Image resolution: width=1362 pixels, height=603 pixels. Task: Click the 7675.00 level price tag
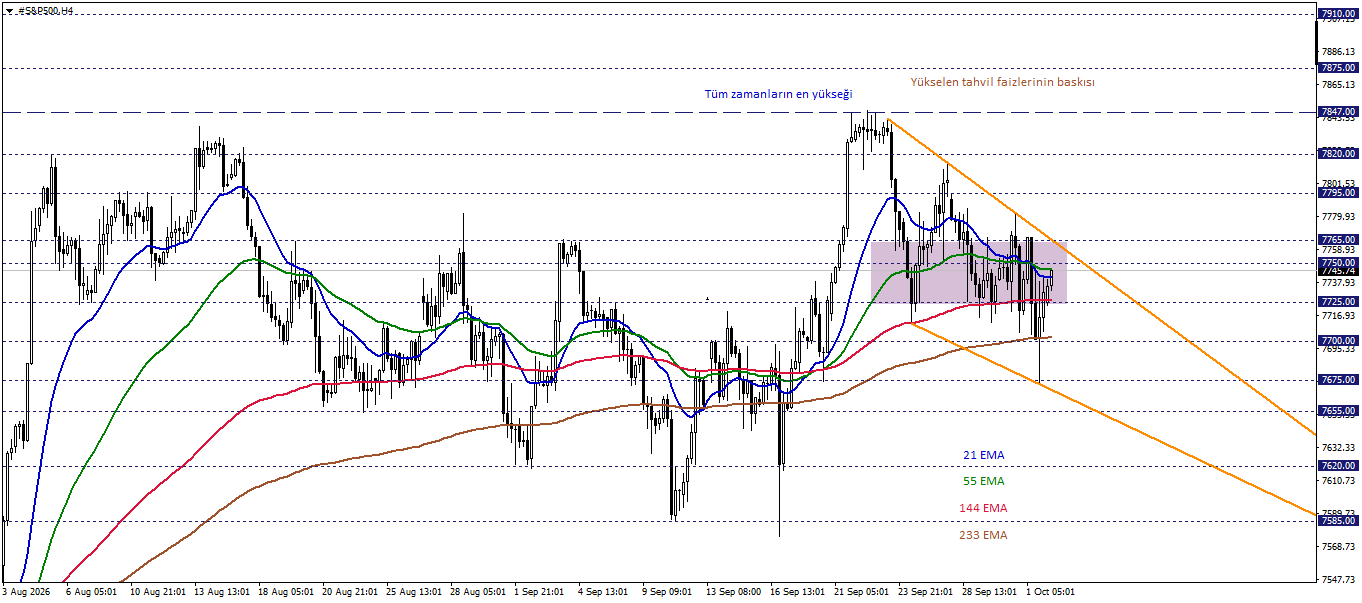(x=1338, y=379)
